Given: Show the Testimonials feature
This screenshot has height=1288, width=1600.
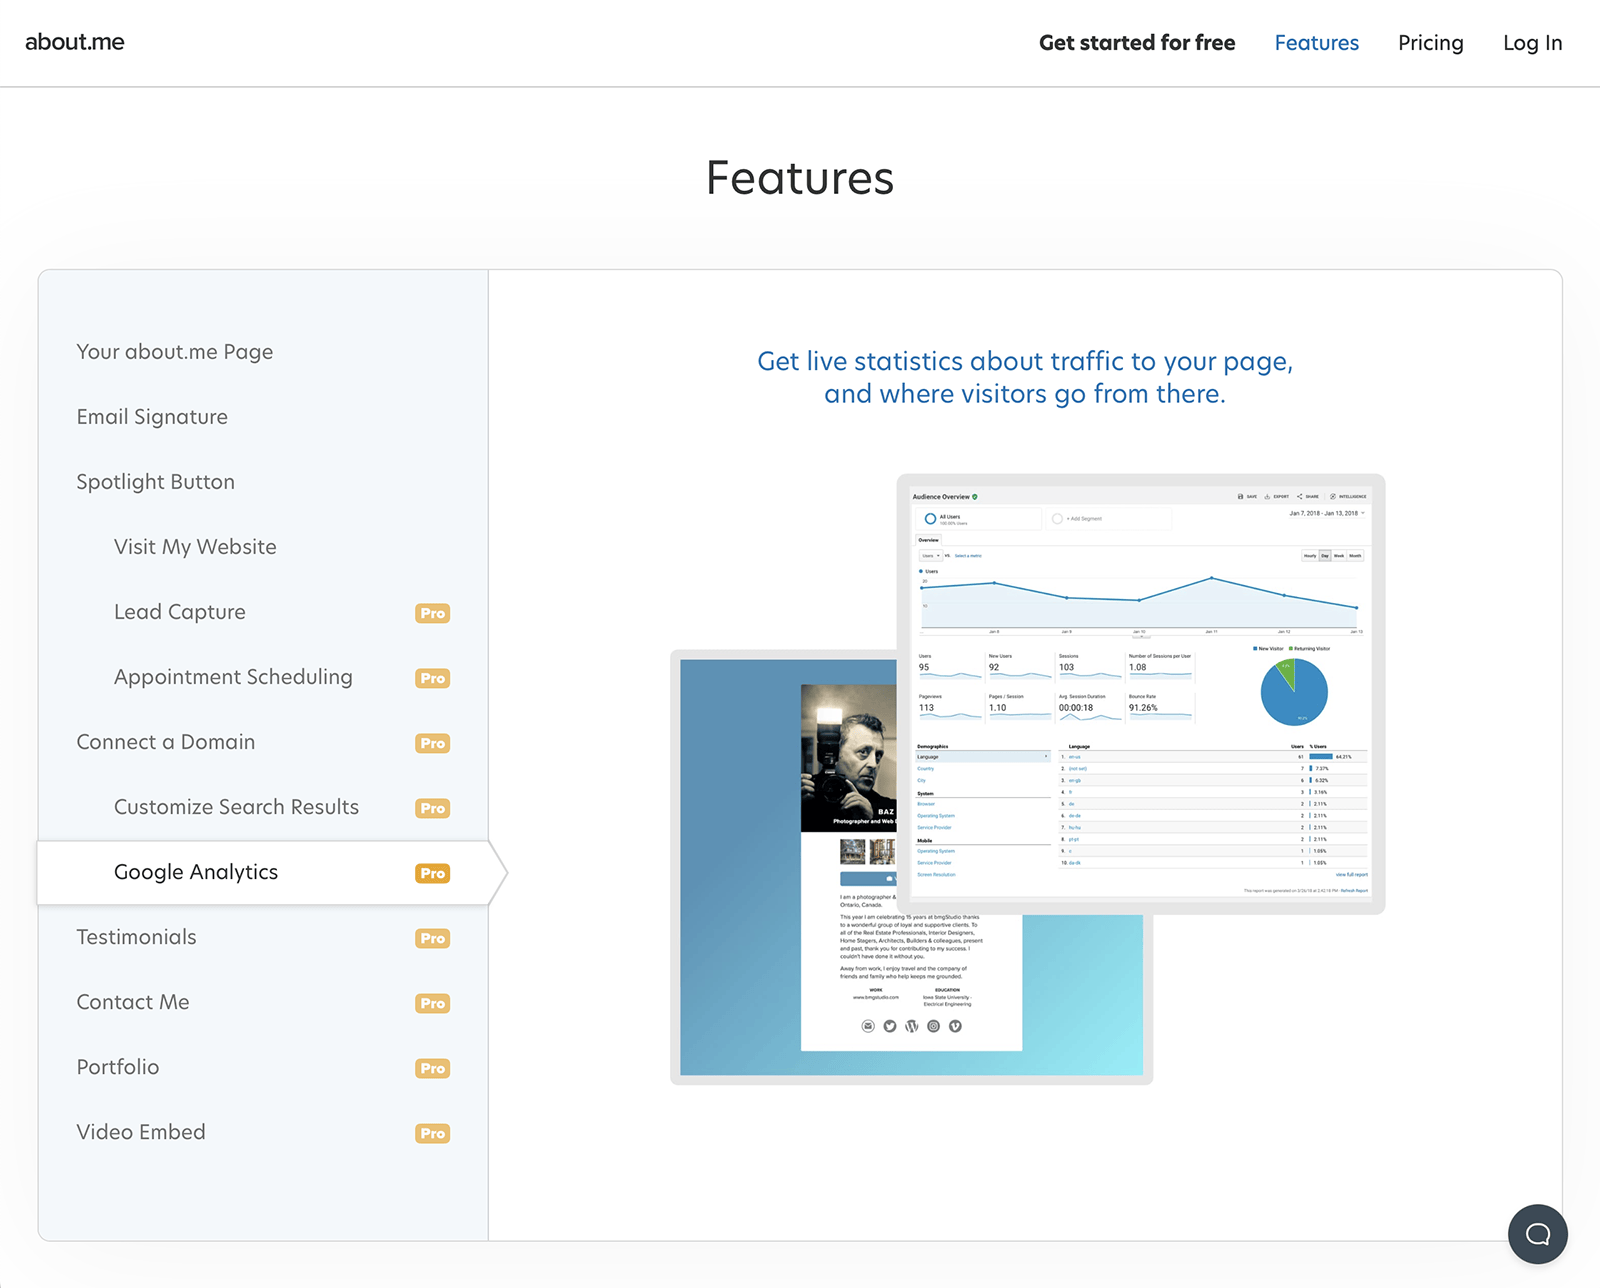Looking at the screenshot, I should [137, 937].
